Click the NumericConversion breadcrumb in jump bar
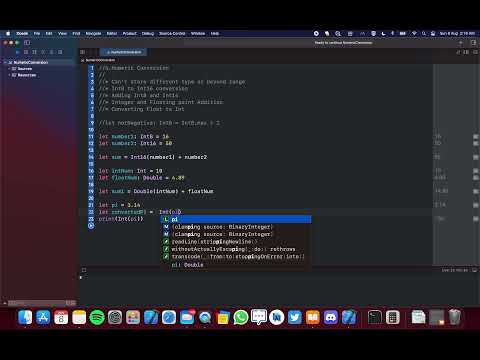The width and height of the screenshot is (480, 360). 98,60
